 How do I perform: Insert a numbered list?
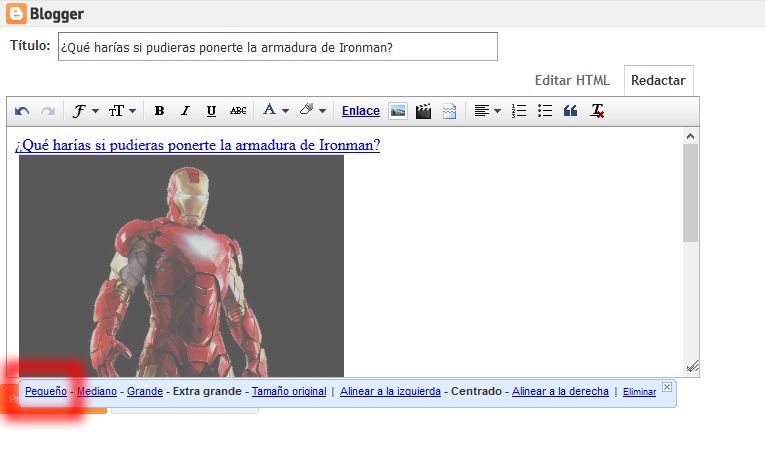click(x=519, y=111)
